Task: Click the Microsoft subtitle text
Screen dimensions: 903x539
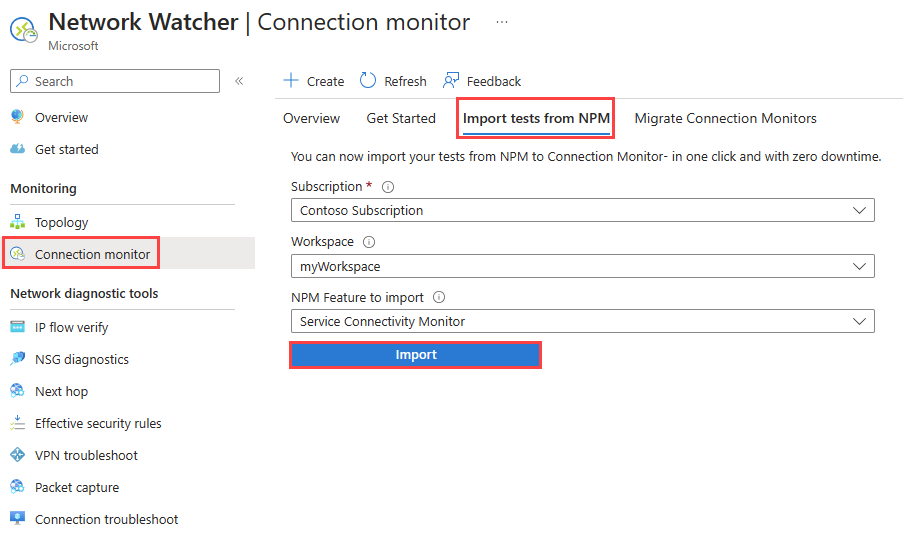Action: pyautogui.click(x=73, y=46)
